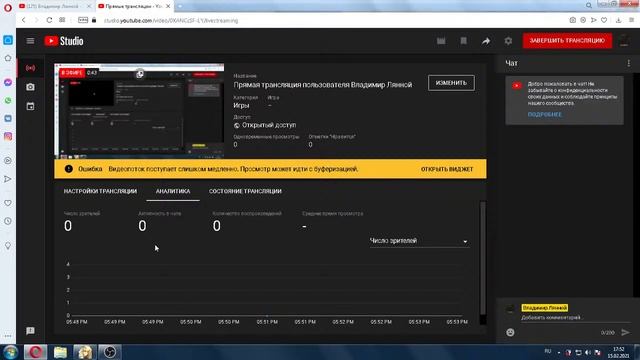
Task: Click the stream title text
Action: coord(322,85)
